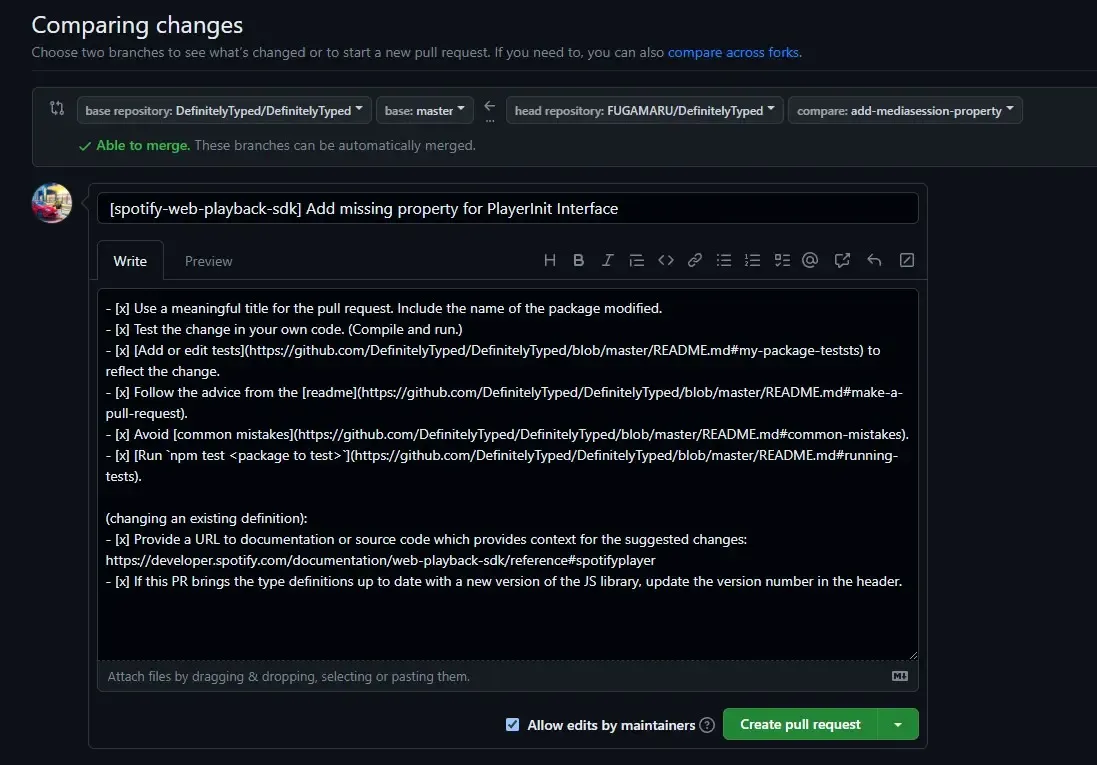Insert a saved reply
This screenshot has width=1097, height=765.
pos(875,260)
